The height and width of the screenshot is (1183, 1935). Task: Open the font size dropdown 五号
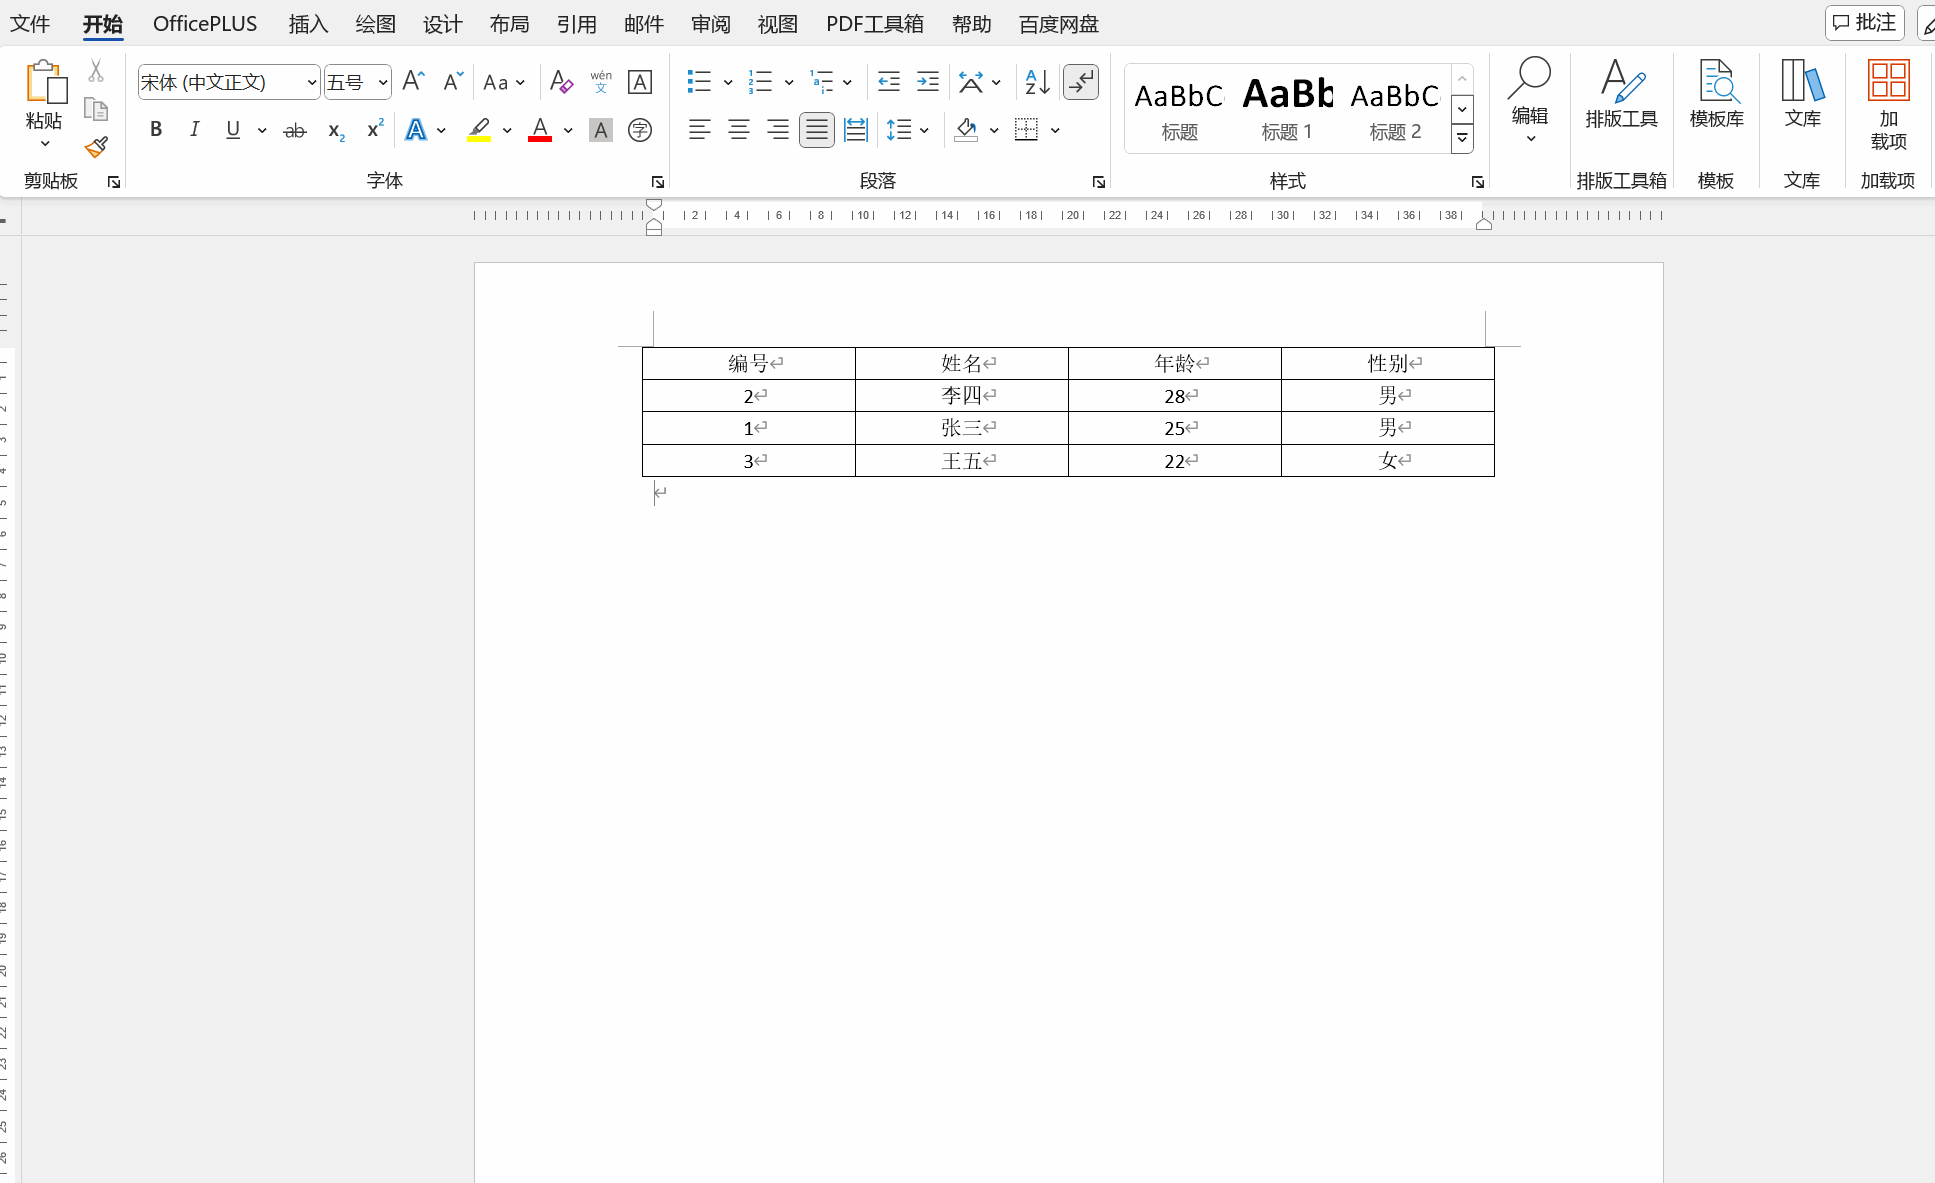[383, 82]
